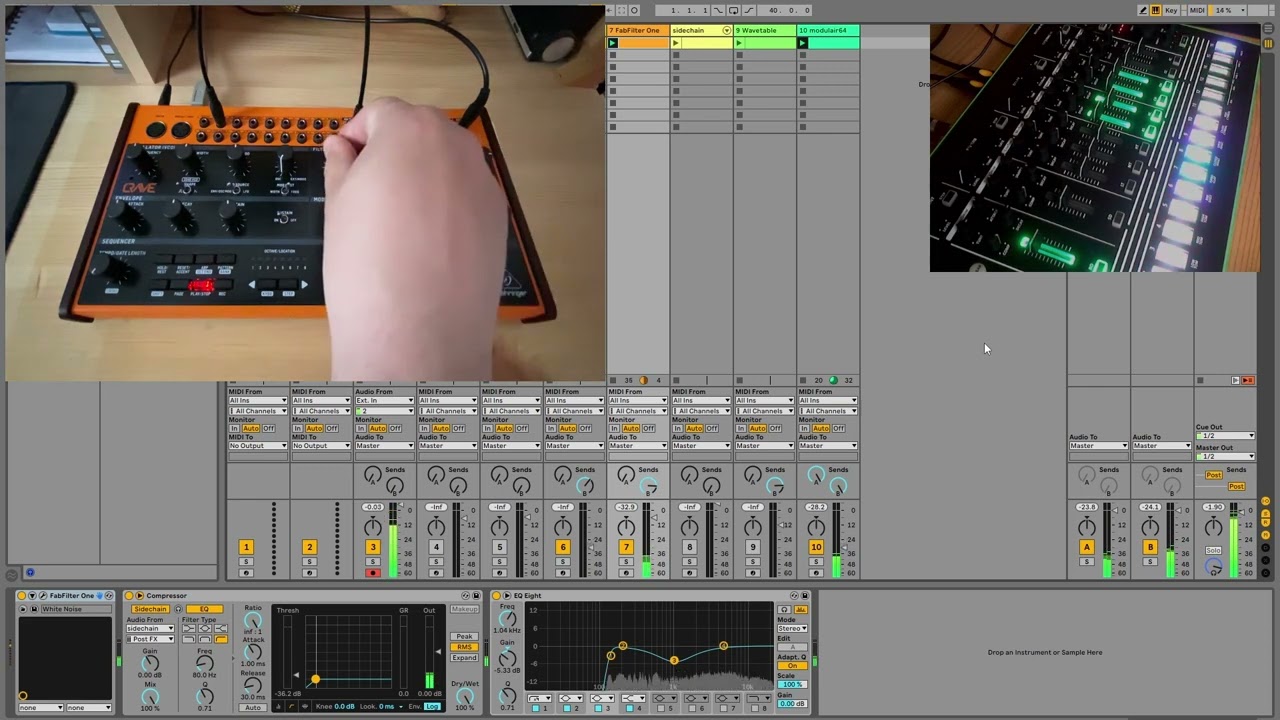Toggle the loop switch in the transport
Screen dimensions: 1280x720
click(733, 10)
